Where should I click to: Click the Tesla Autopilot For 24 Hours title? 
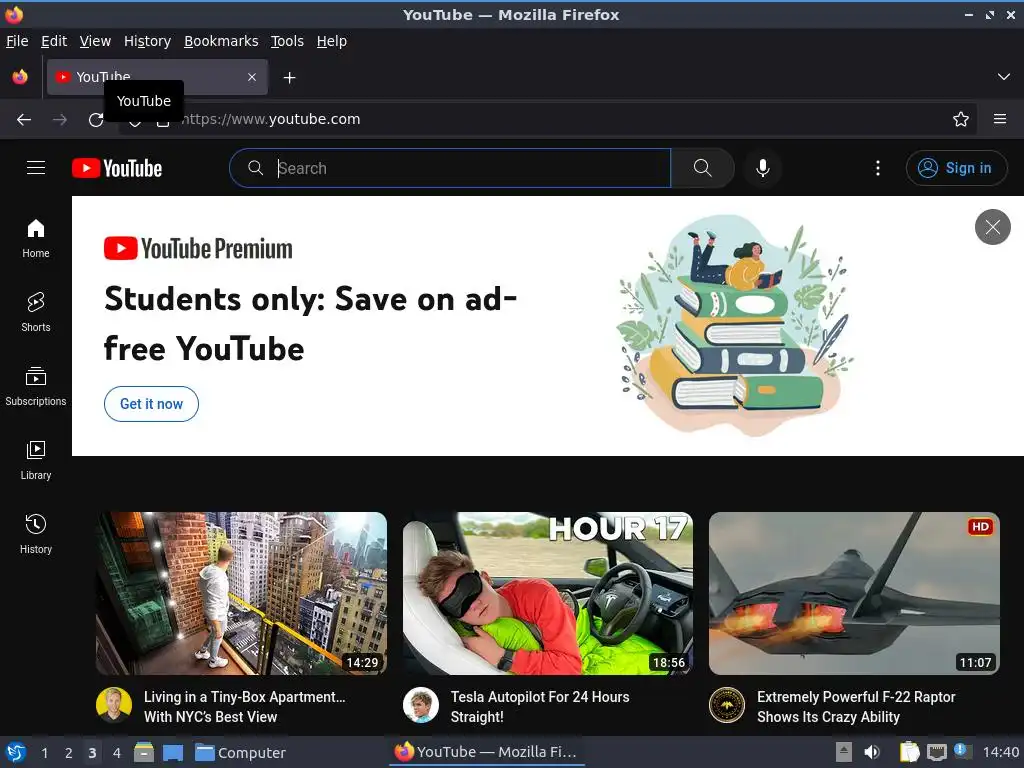click(540, 707)
